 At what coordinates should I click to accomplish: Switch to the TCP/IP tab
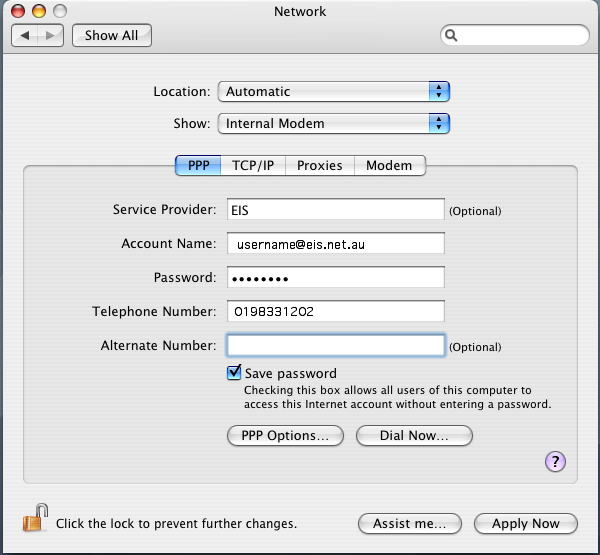[x=253, y=165]
